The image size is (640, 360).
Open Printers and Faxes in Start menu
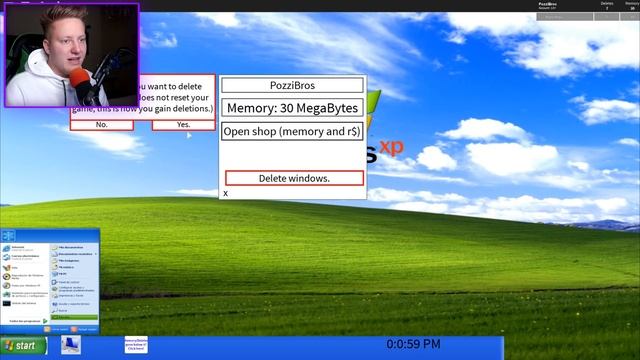[68, 296]
